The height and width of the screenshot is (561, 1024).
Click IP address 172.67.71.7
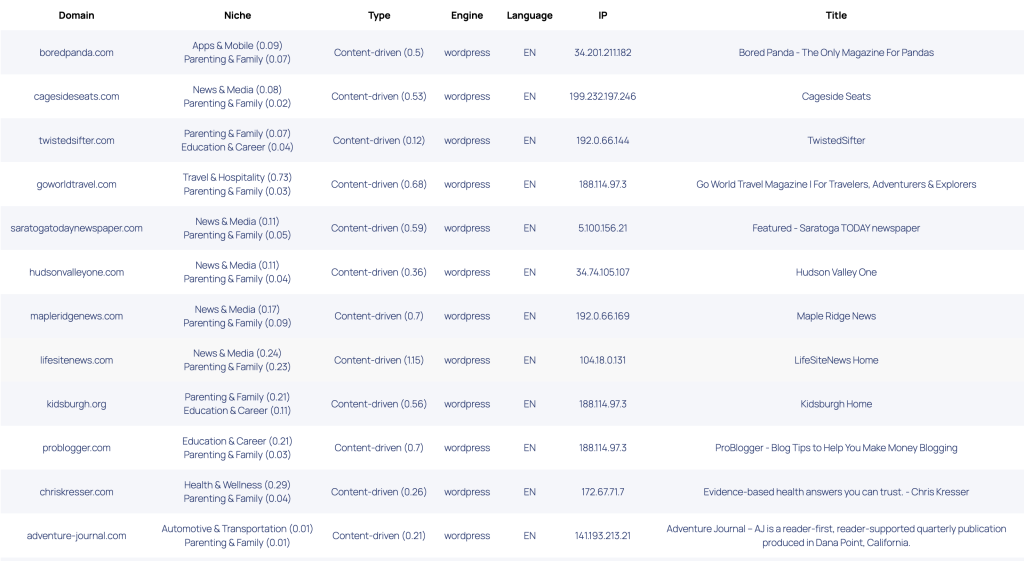[x=603, y=492]
